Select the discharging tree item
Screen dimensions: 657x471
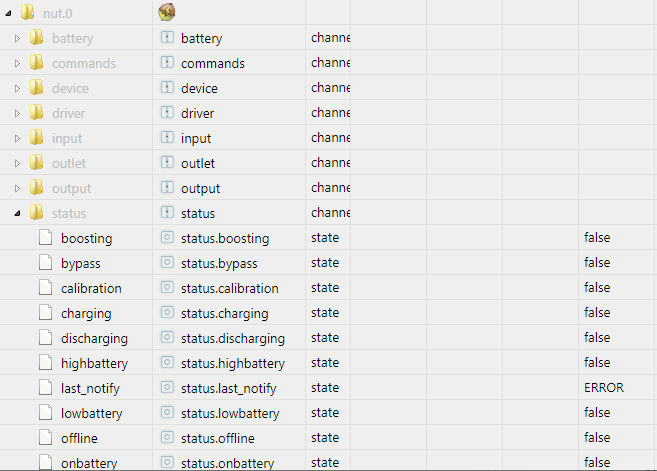(x=94, y=338)
